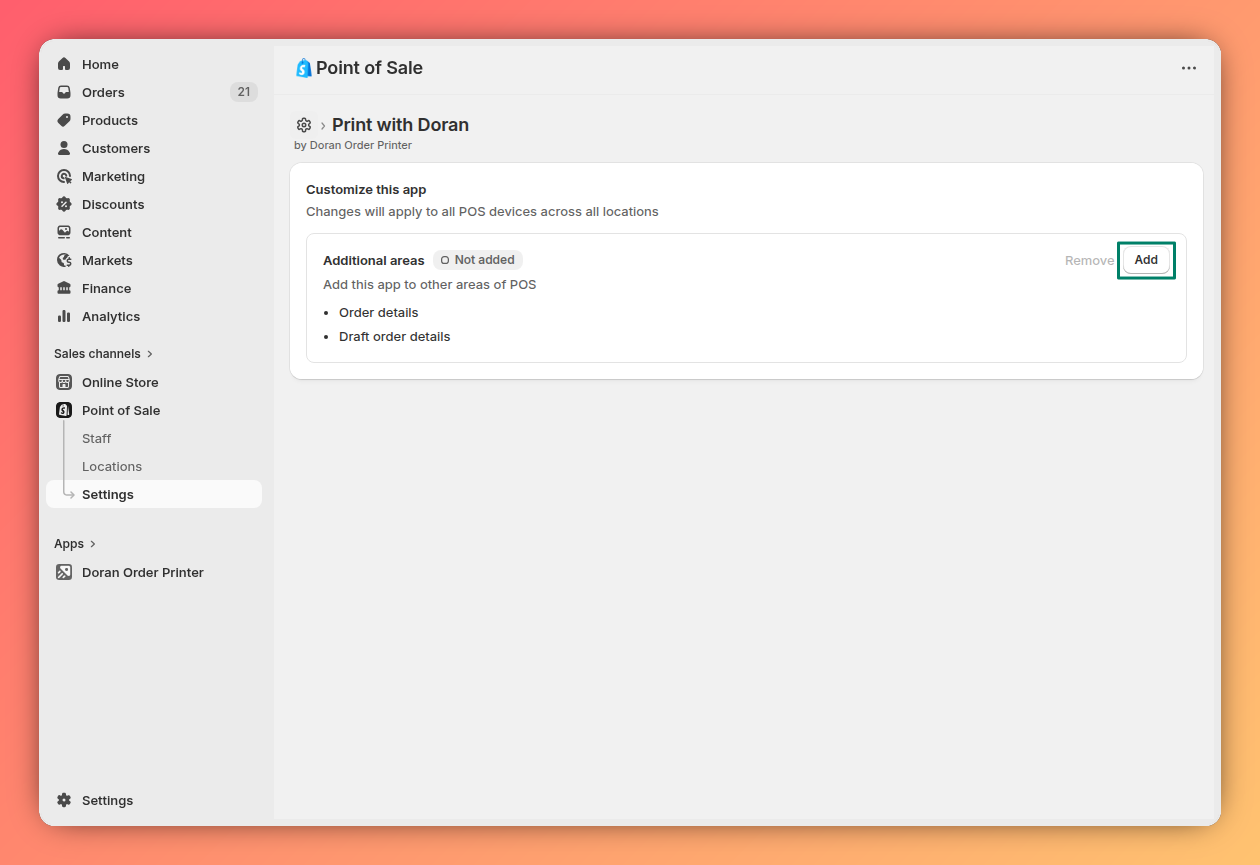Click the Point of Sale header title
1260x865 pixels.
click(x=369, y=68)
